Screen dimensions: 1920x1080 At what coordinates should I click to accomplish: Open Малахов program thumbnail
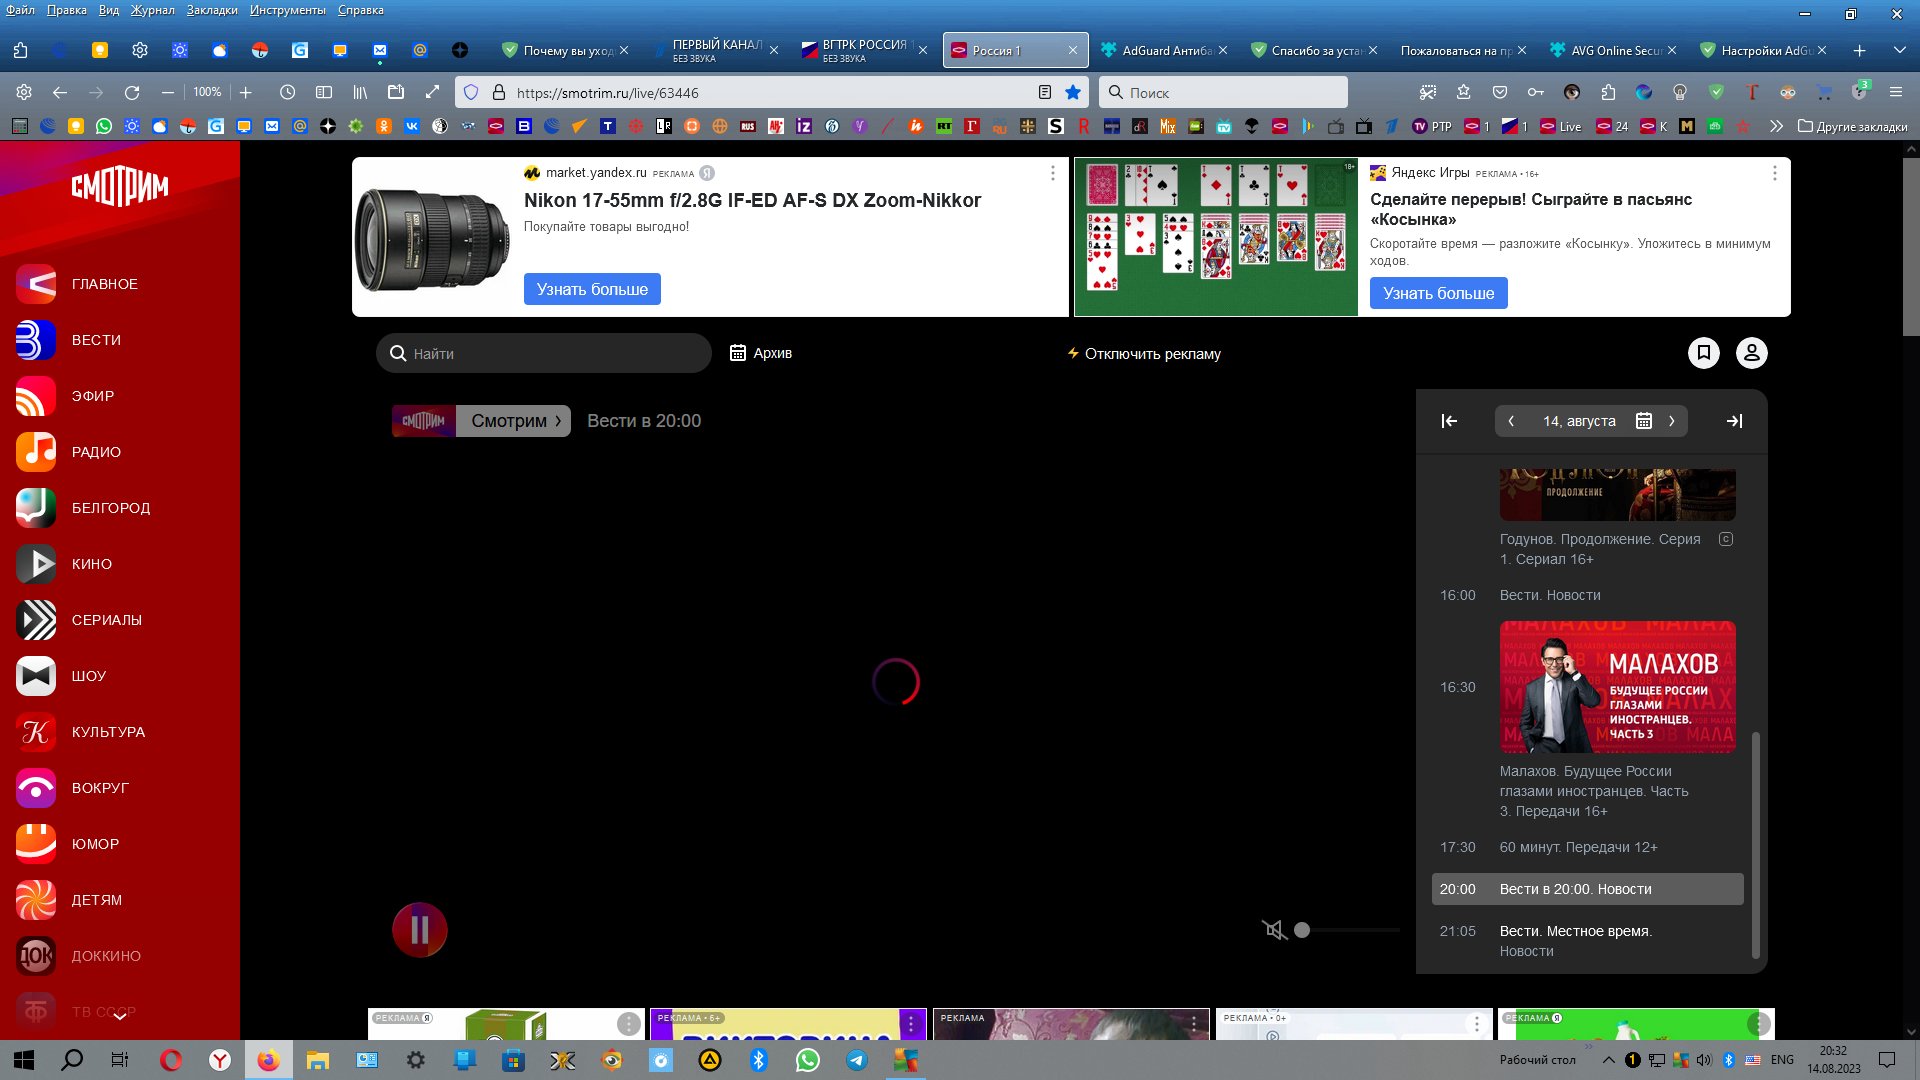coord(1618,687)
